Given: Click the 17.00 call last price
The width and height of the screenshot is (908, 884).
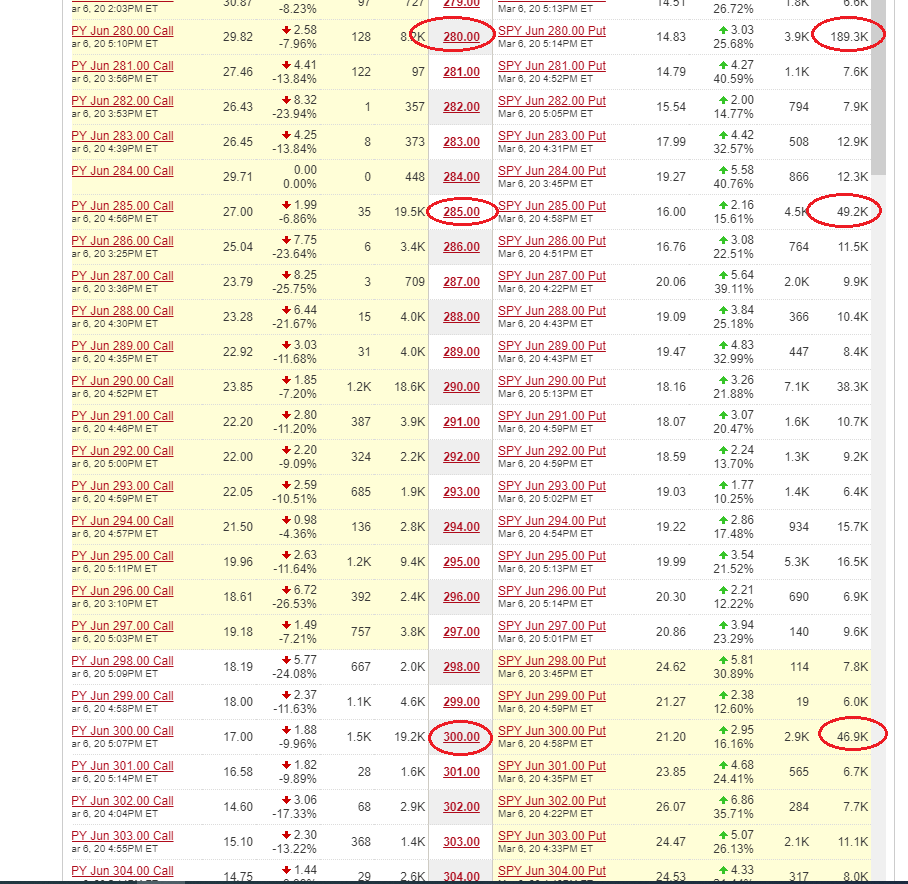Looking at the screenshot, I should tap(238, 736).
